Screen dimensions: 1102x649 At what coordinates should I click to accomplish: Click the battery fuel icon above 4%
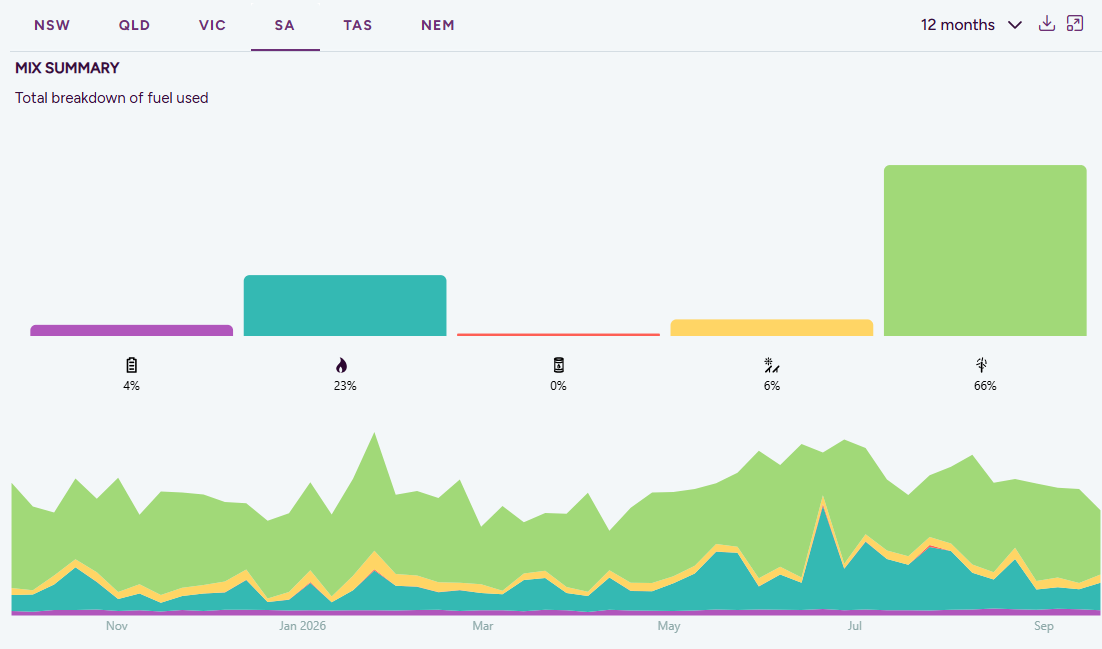tap(131, 365)
